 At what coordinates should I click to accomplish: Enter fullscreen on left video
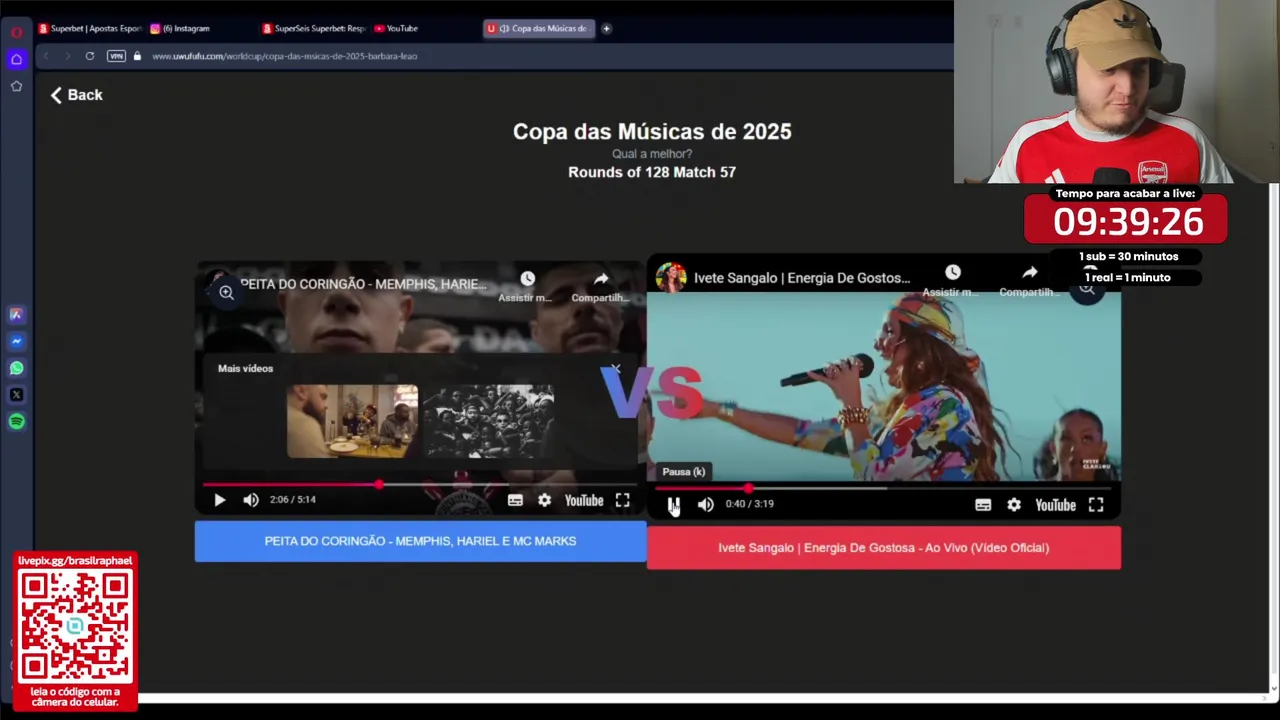[x=622, y=500]
